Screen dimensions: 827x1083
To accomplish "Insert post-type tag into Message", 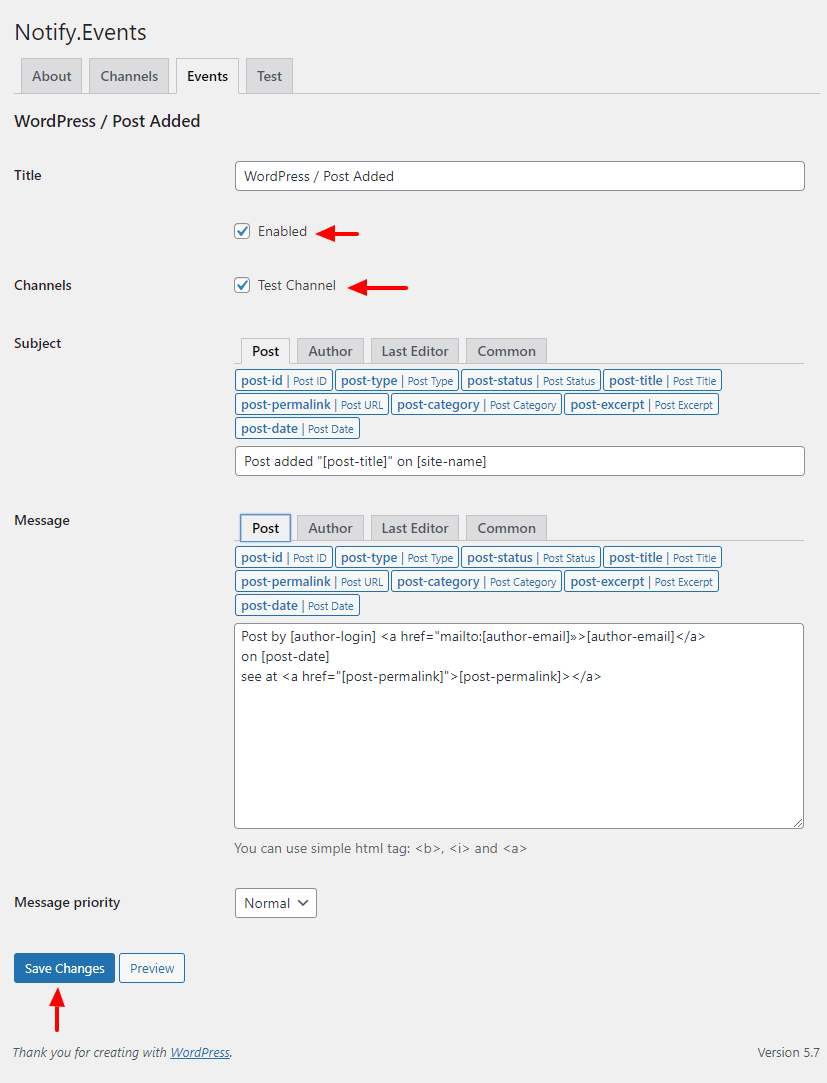I will coord(397,557).
